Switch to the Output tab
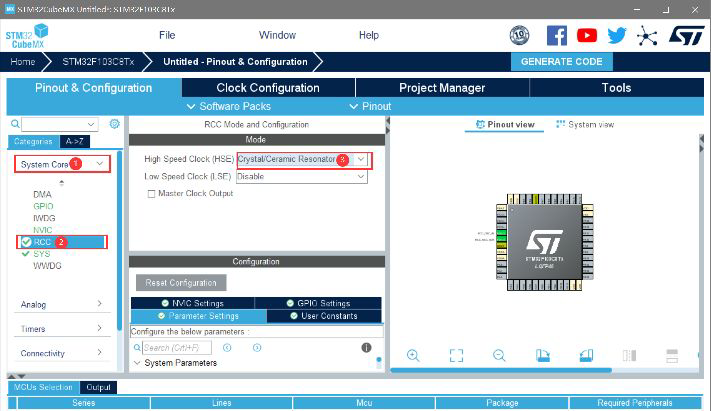Viewport: 711px width, 411px height. pos(98,387)
